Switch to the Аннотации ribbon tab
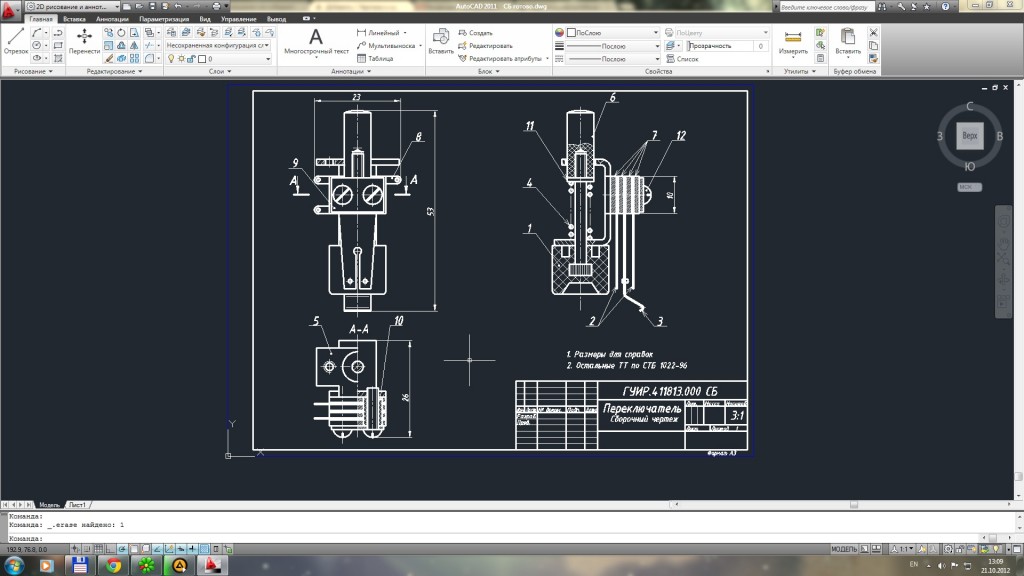This screenshot has width=1024, height=576. tap(112, 19)
